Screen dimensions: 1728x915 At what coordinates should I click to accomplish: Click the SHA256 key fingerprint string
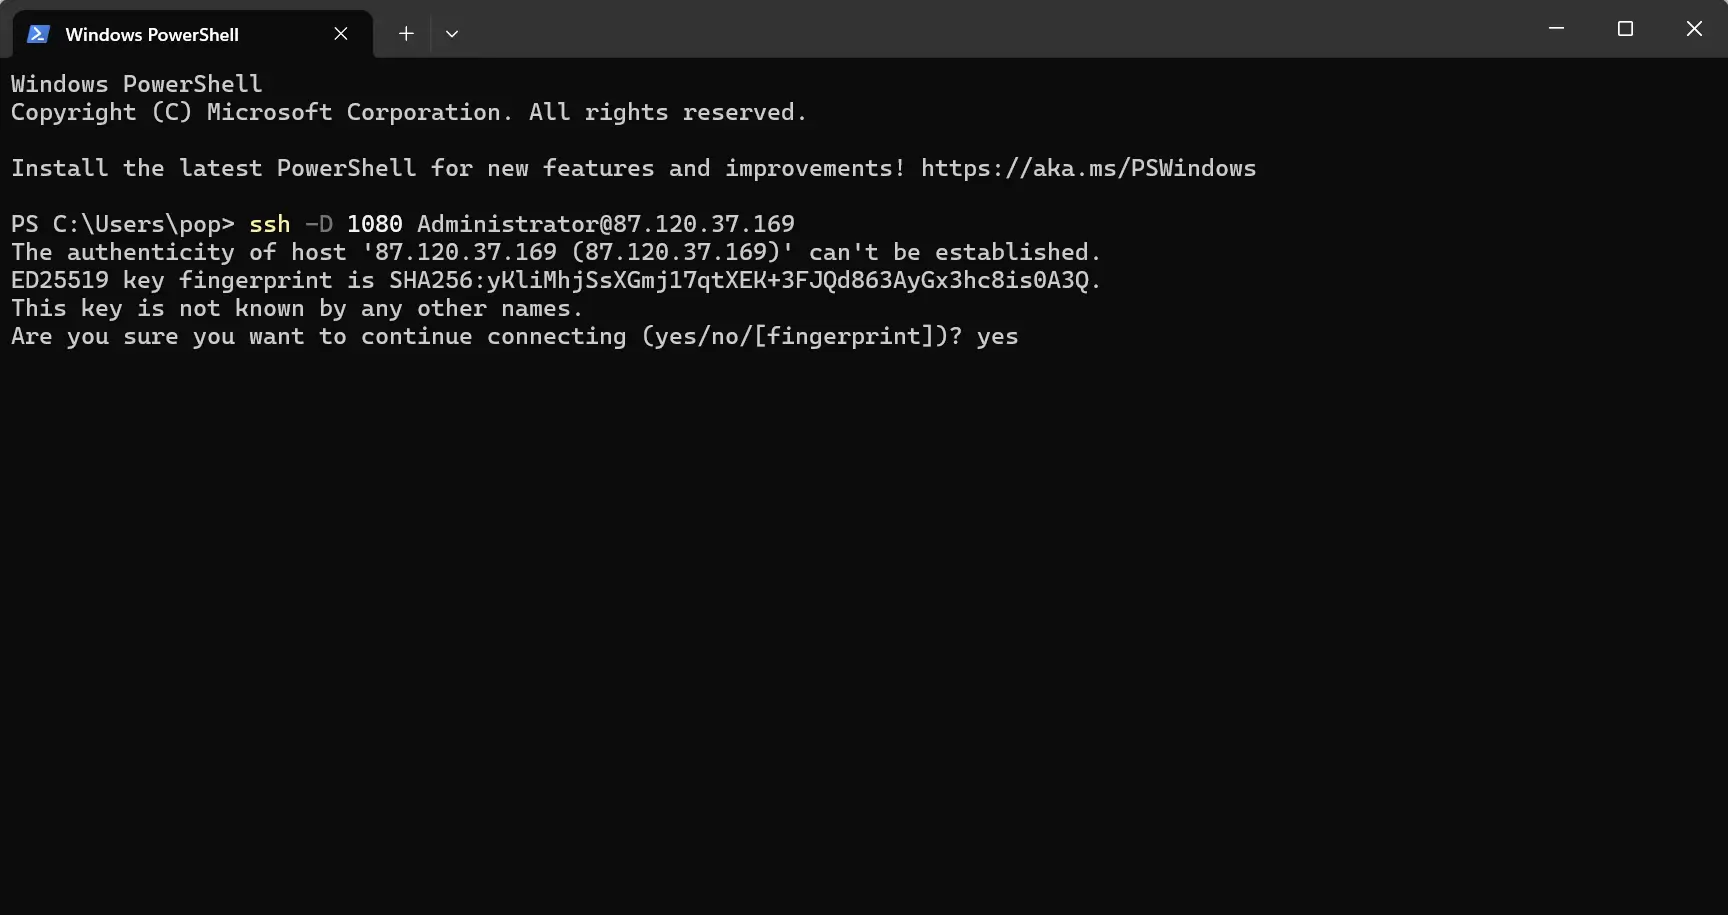[x=739, y=280]
